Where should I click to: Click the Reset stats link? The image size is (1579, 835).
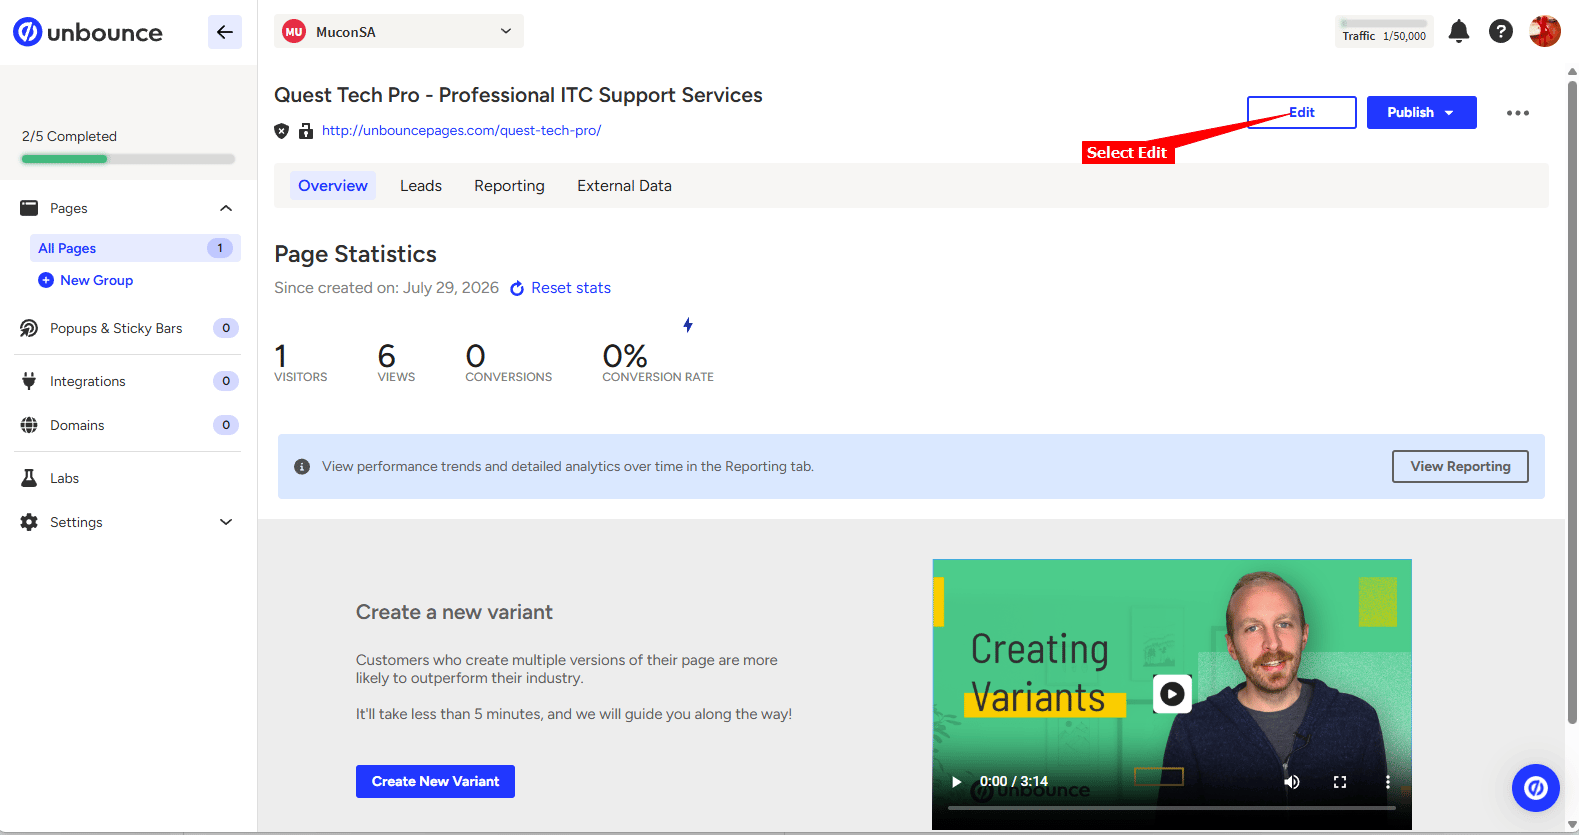tap(570, 288)
